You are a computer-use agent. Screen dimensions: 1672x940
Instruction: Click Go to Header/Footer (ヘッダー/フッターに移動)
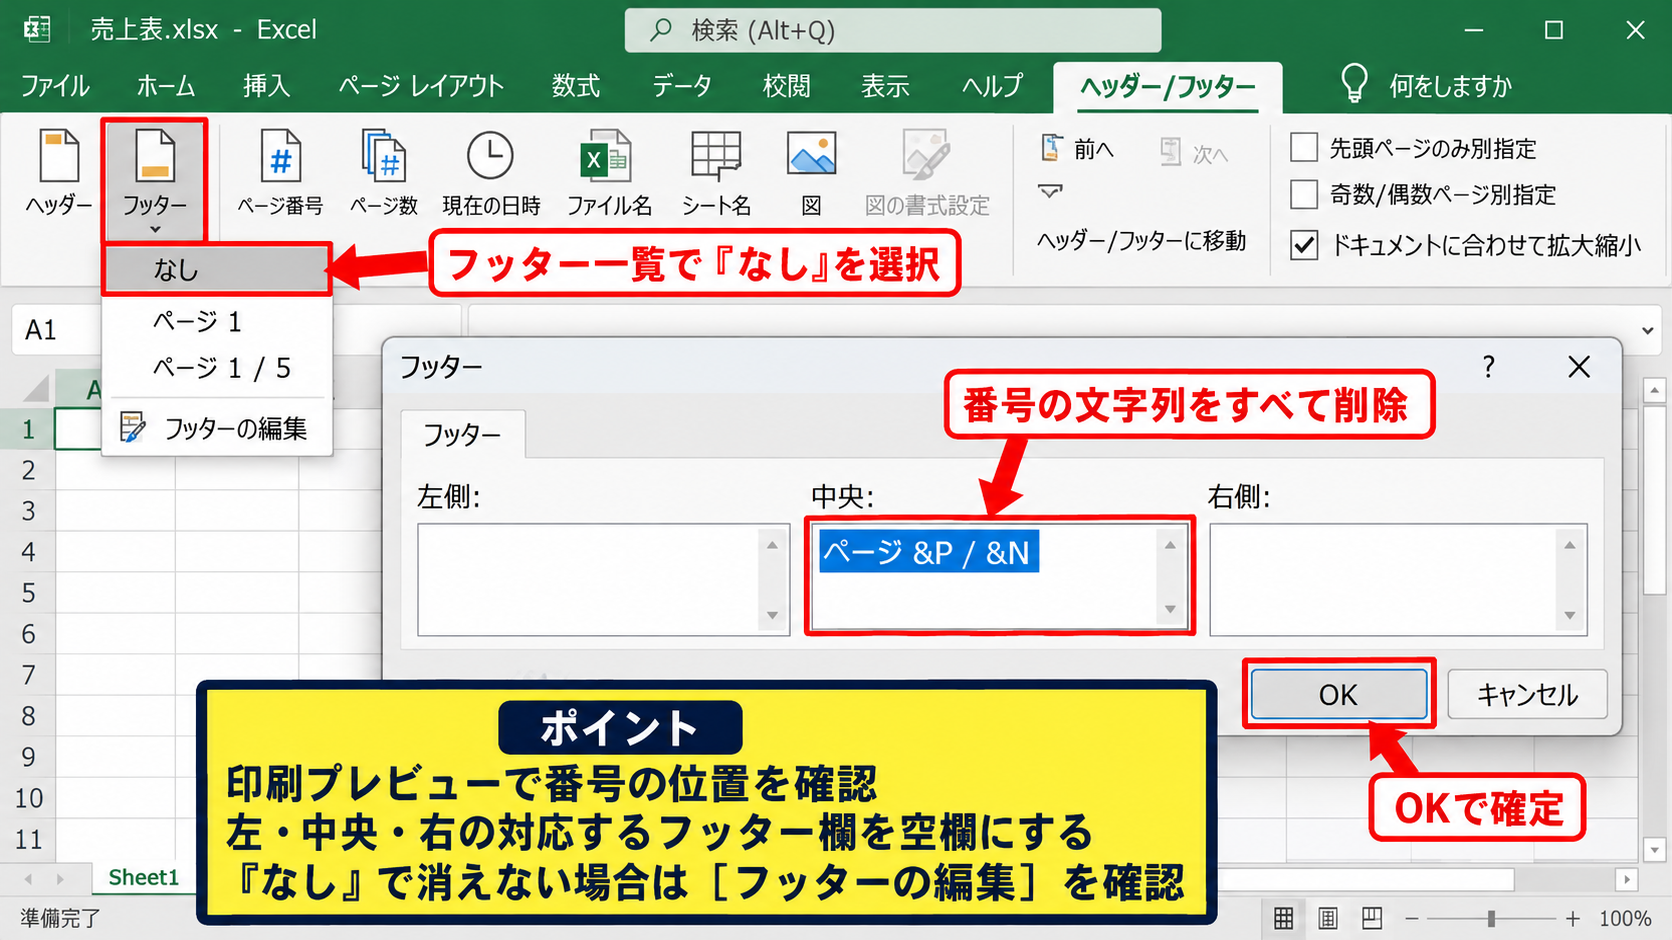coord(1141,241)
